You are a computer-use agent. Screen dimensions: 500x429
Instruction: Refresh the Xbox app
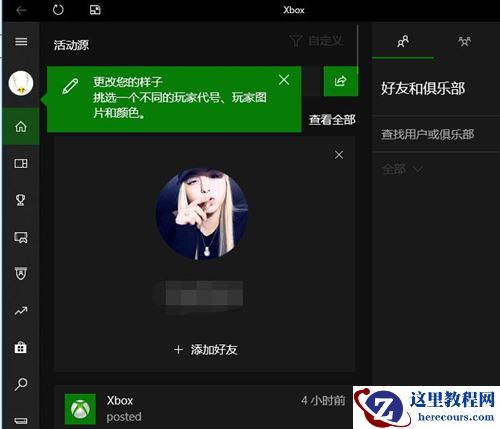tap(58, 10)
